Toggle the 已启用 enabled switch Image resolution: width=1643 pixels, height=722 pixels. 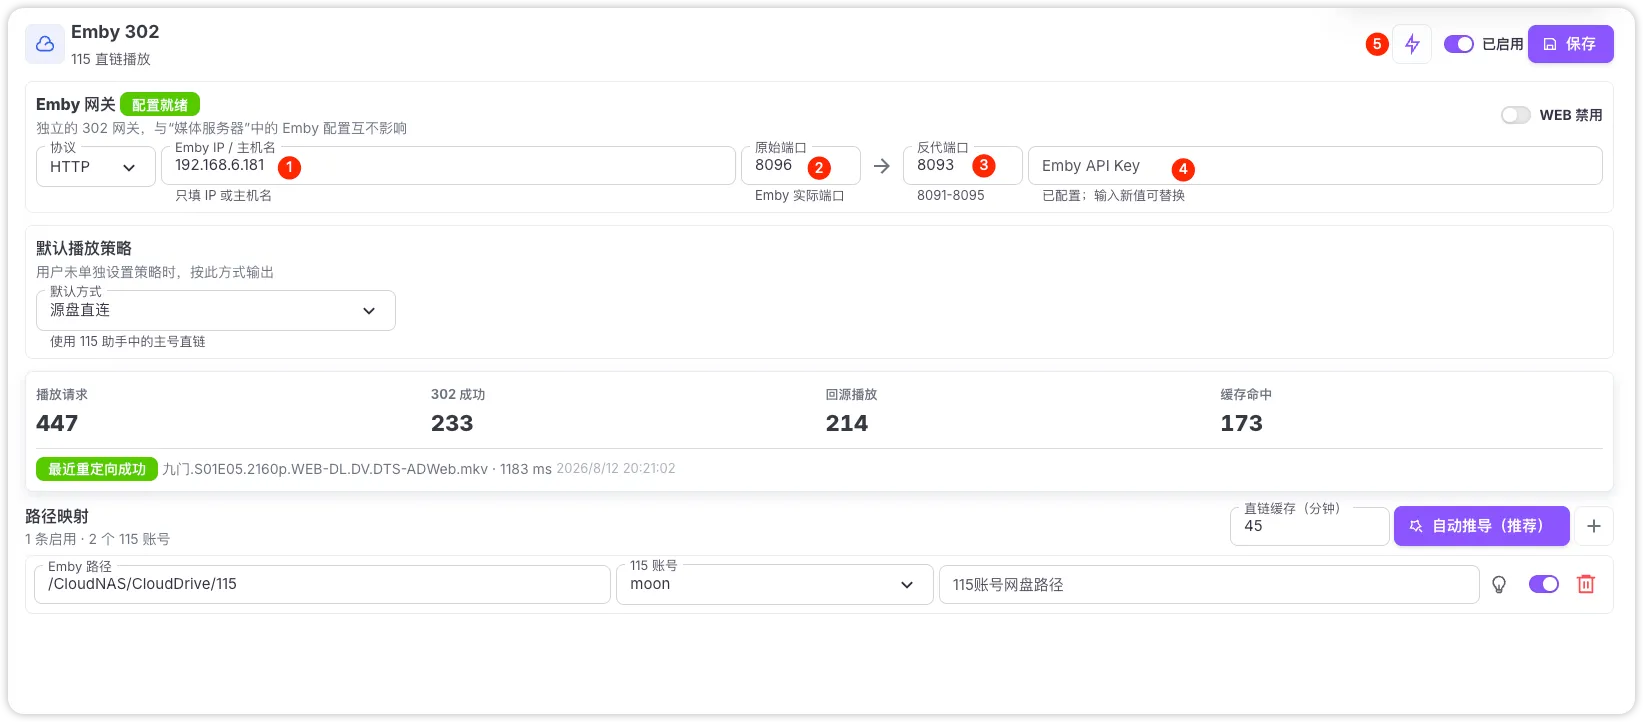coord(1459,44)
